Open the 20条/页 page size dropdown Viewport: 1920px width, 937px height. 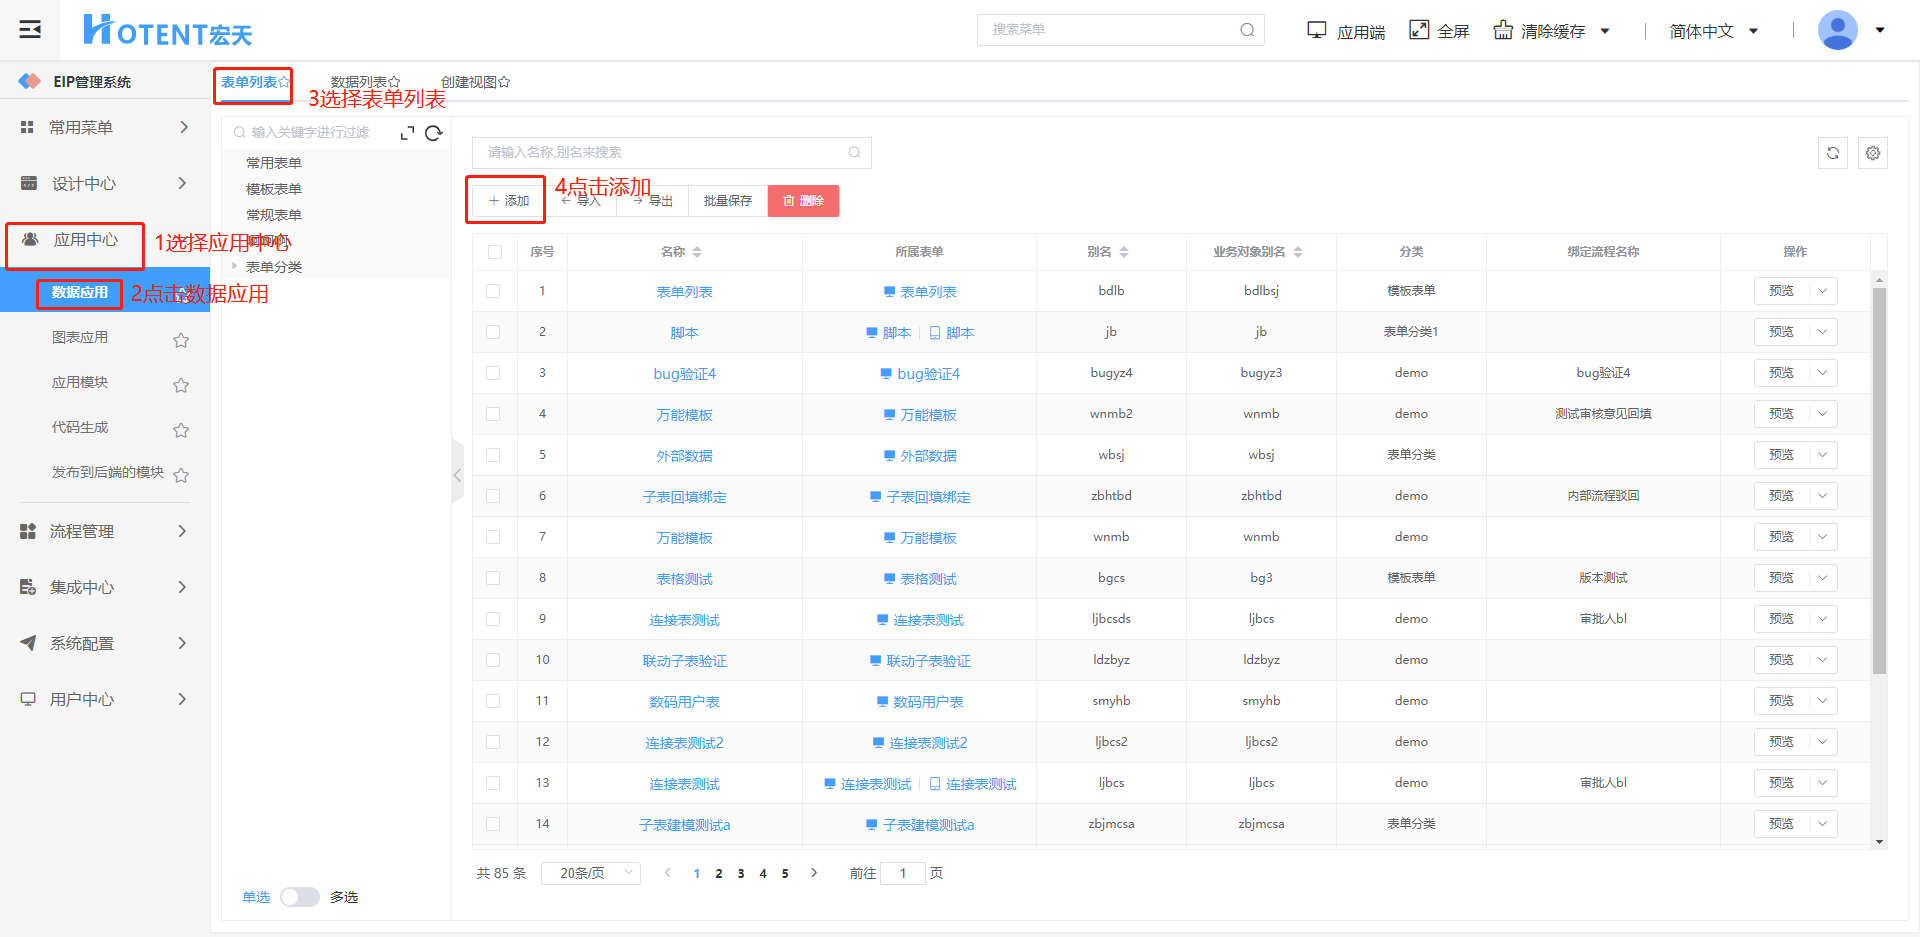point(590,873)
